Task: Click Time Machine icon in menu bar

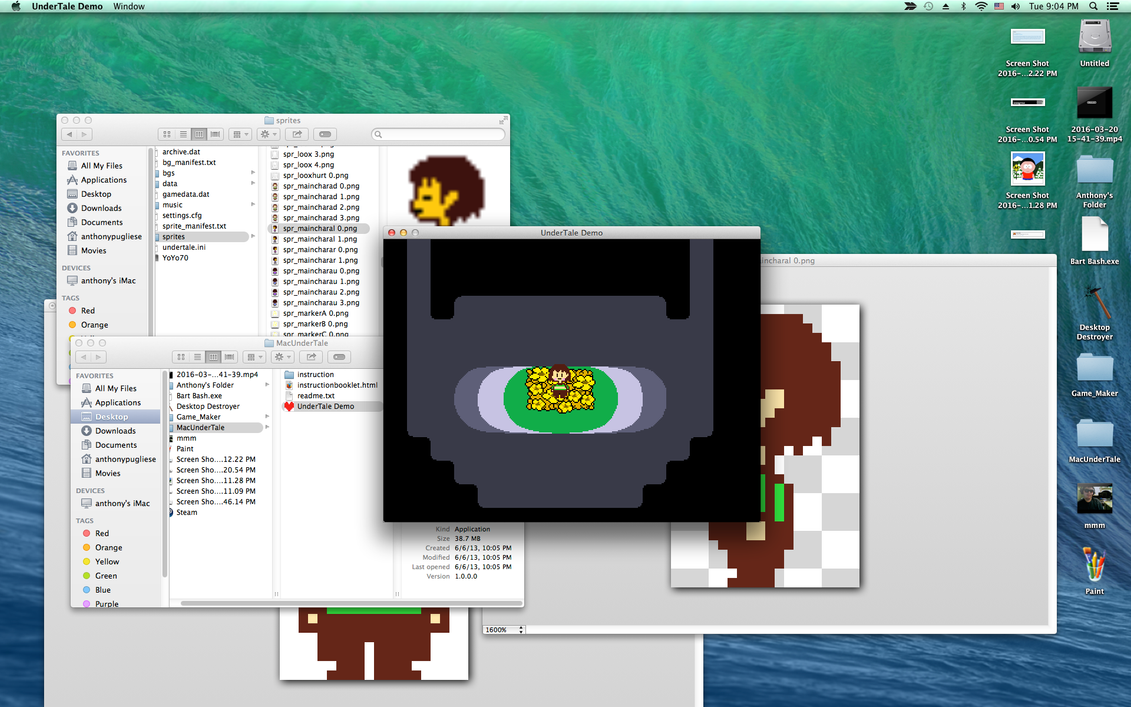Action: [928, 6]
